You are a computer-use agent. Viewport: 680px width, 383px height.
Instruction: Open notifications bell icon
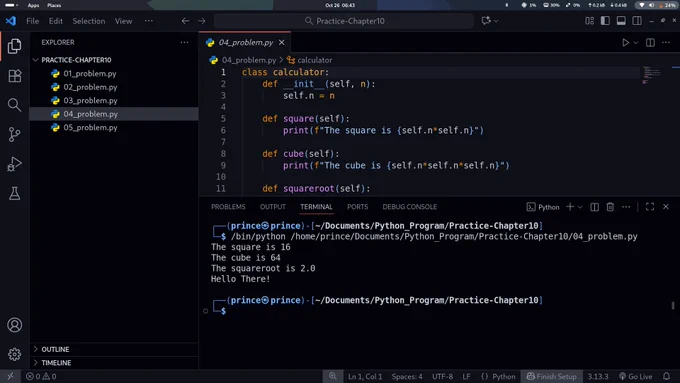click(667, 376)
